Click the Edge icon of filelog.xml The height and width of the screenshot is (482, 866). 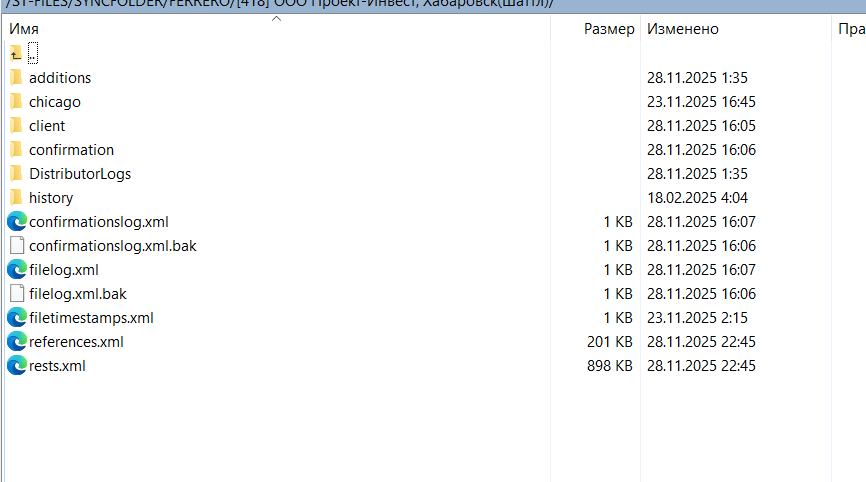[x=17, y=270]
